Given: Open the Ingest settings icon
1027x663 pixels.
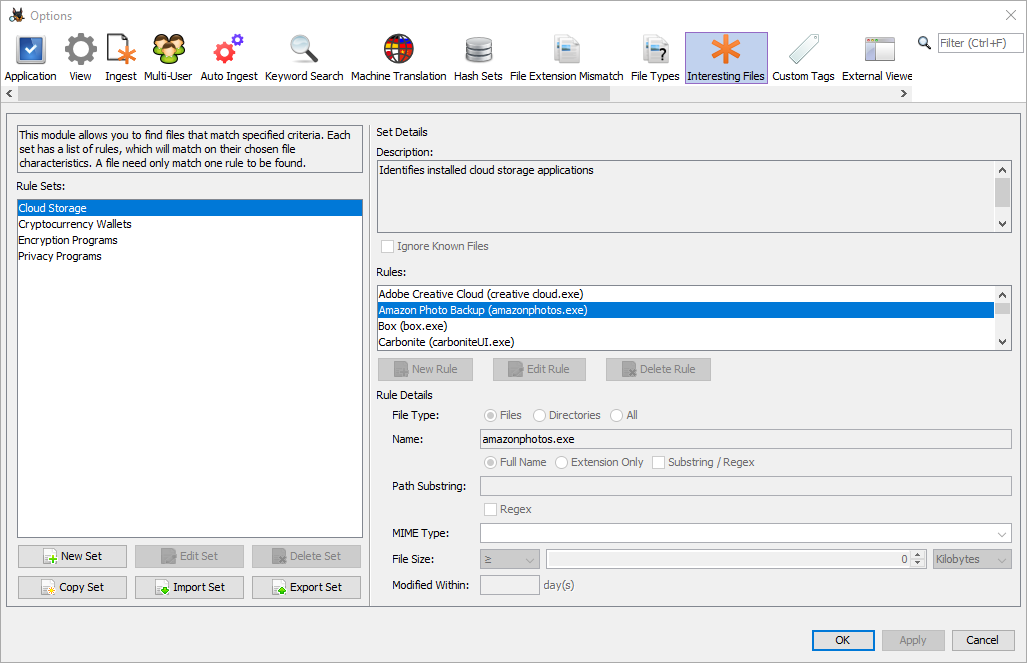Looking at the screenshot, I should tap(121, 50).
